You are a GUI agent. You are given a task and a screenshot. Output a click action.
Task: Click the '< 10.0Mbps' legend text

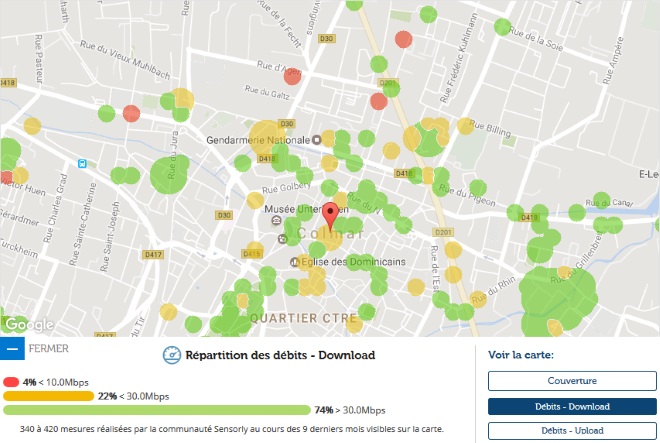point(64,382)
